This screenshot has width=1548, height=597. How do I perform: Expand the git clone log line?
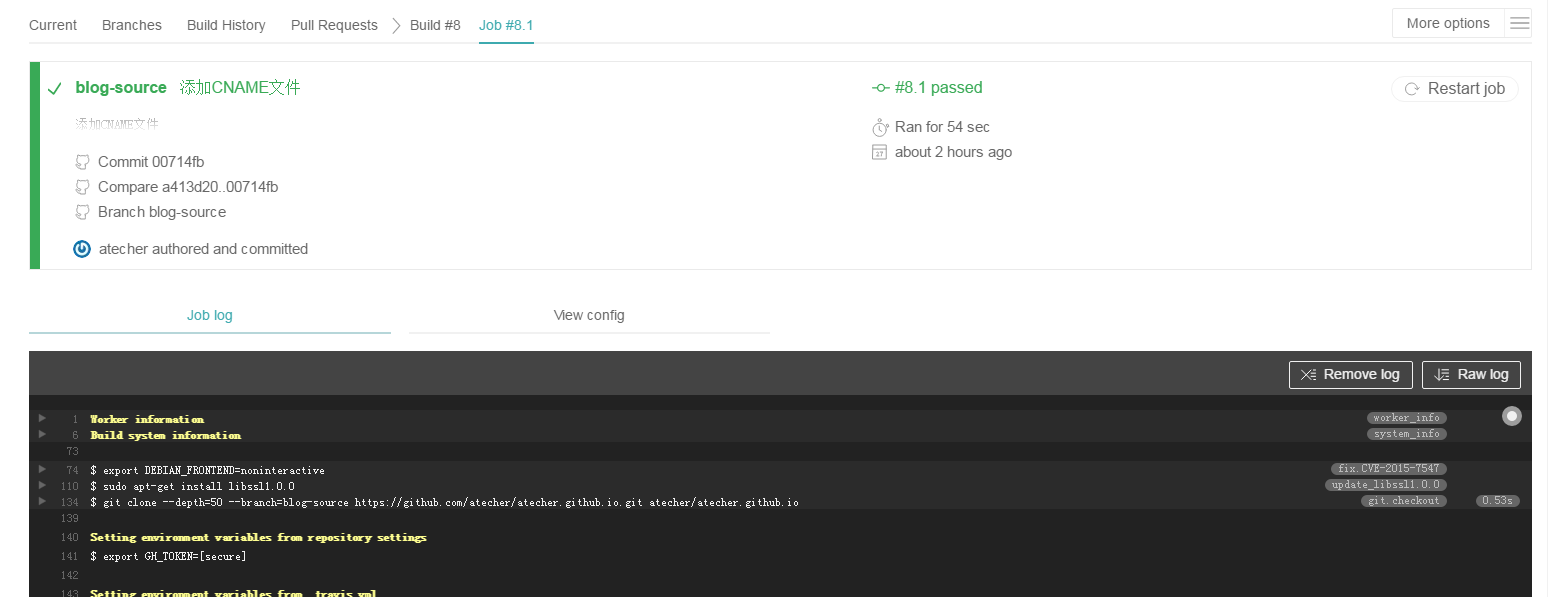coord(42,500)
